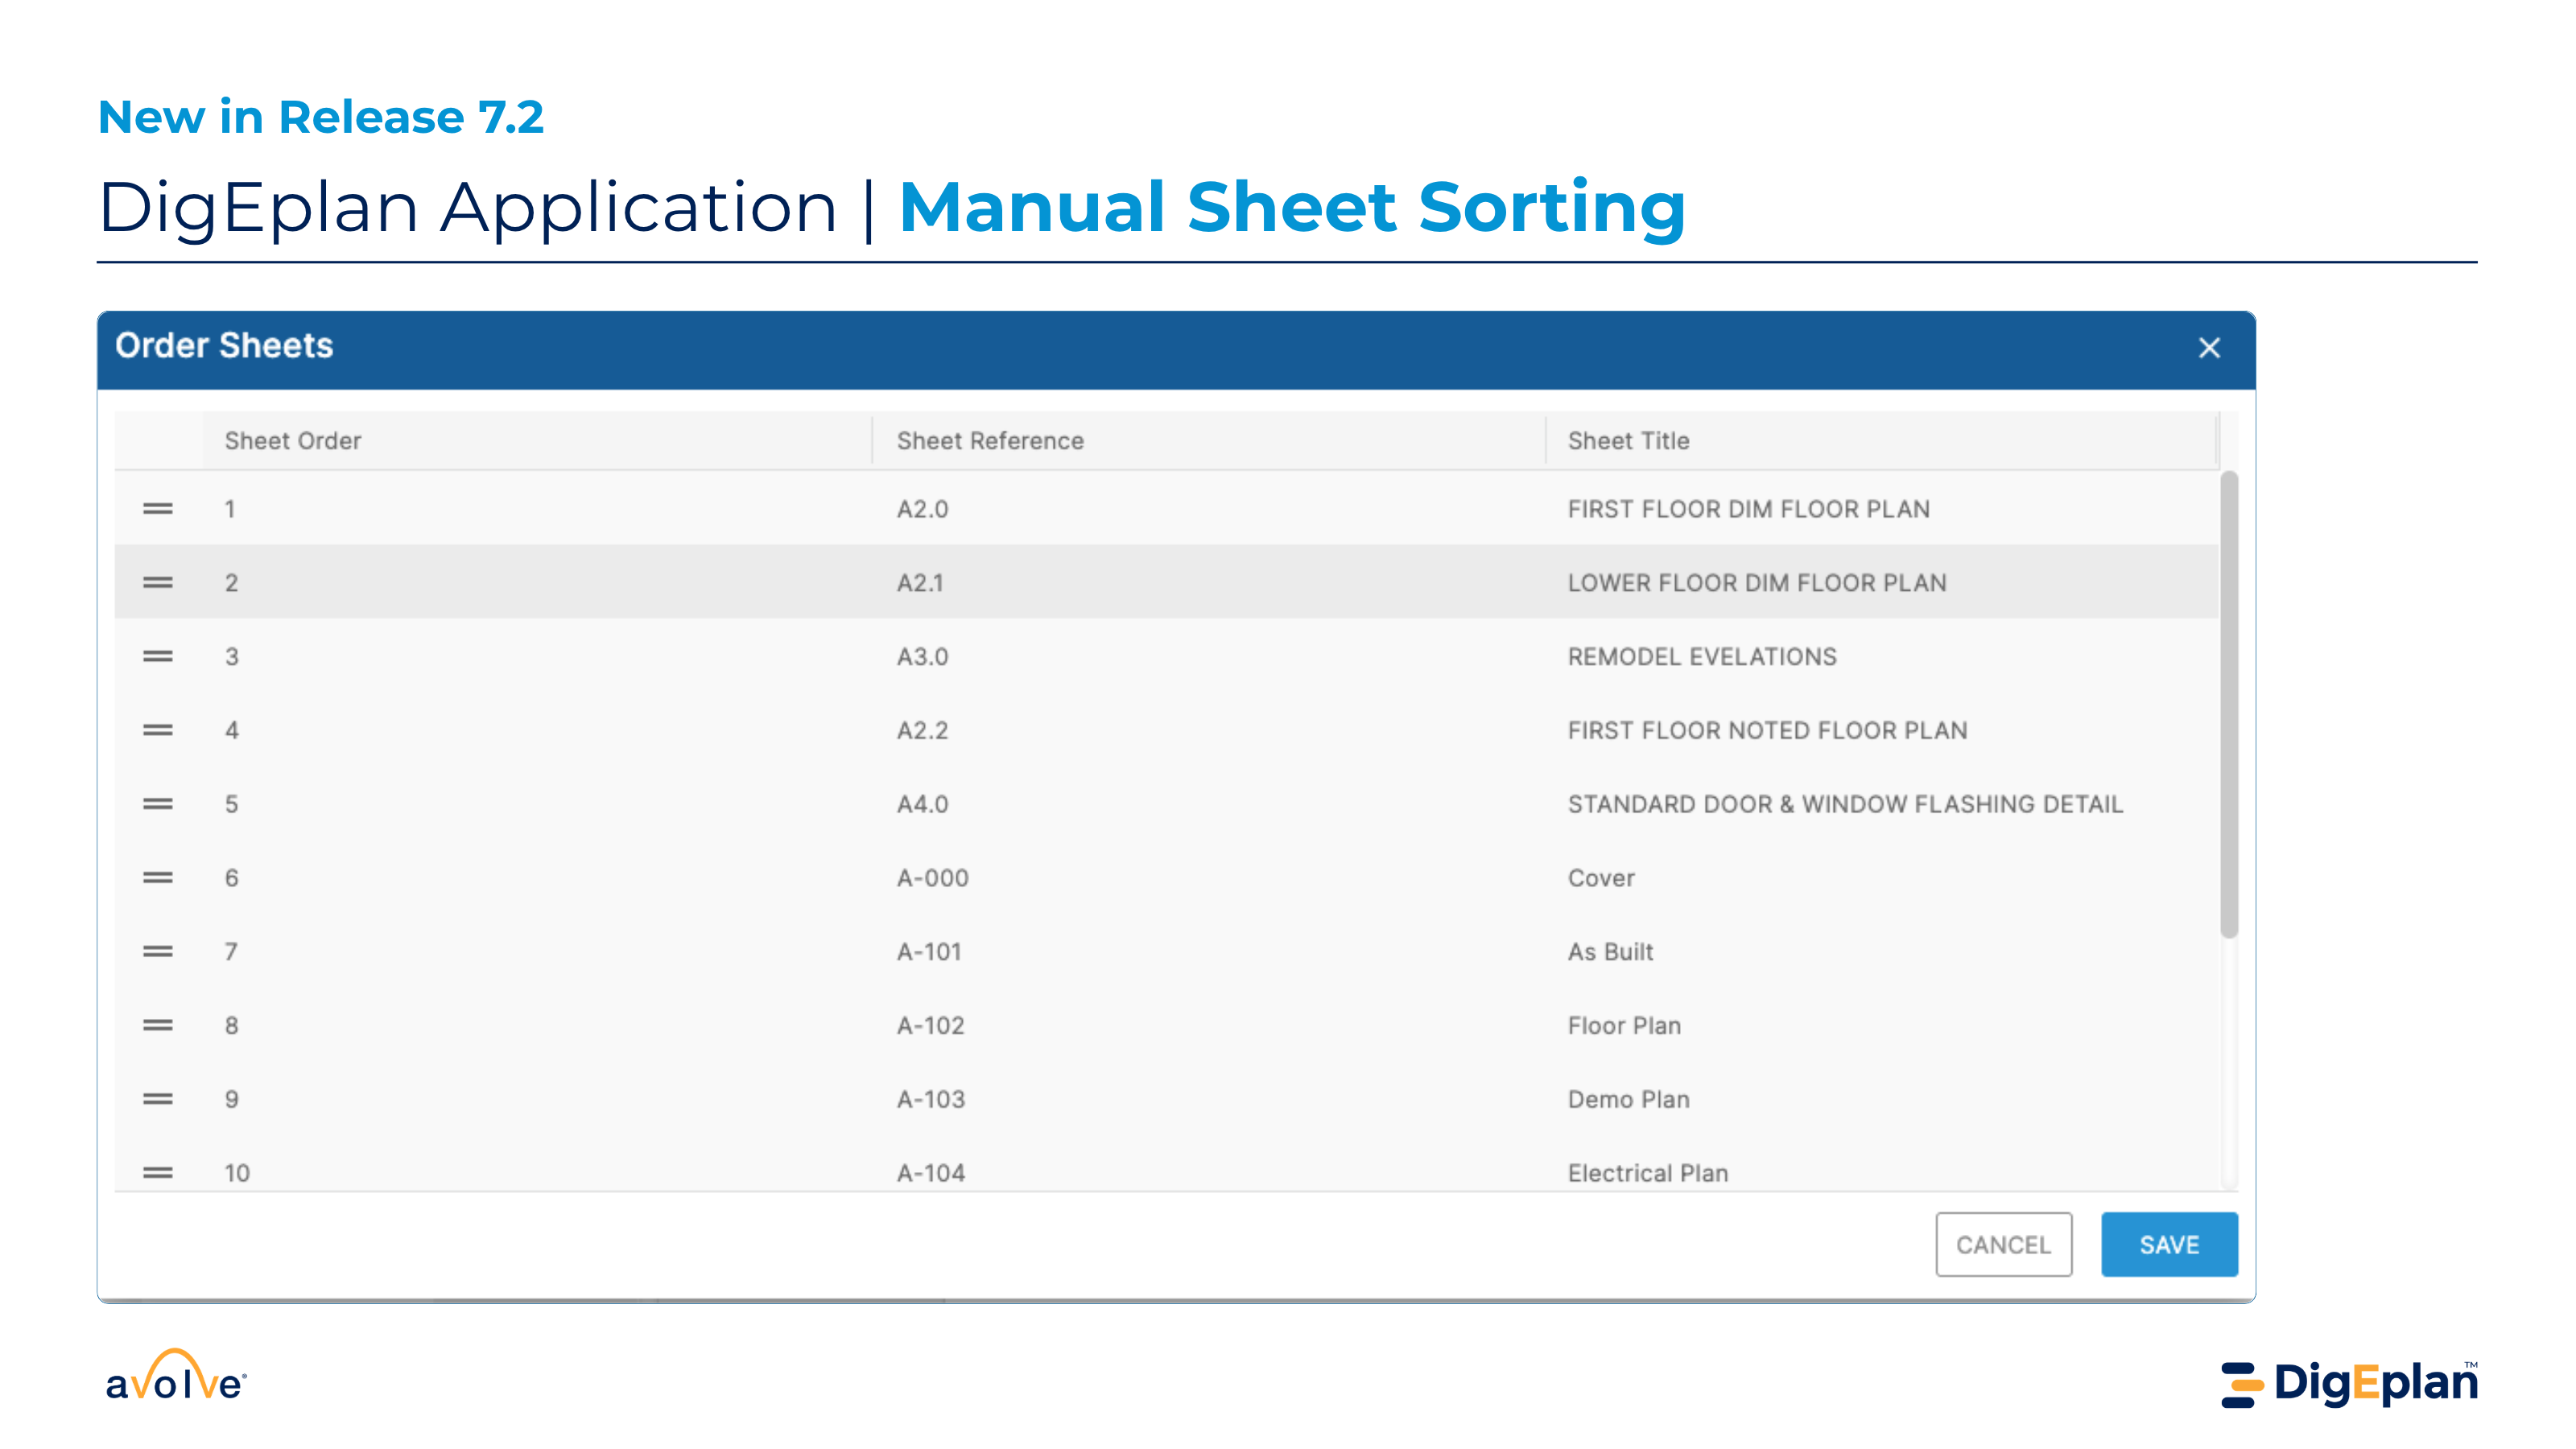Select the A-101 sheet reference cell
This screenshot has height=1449, width=2576.
coord(929,952)
